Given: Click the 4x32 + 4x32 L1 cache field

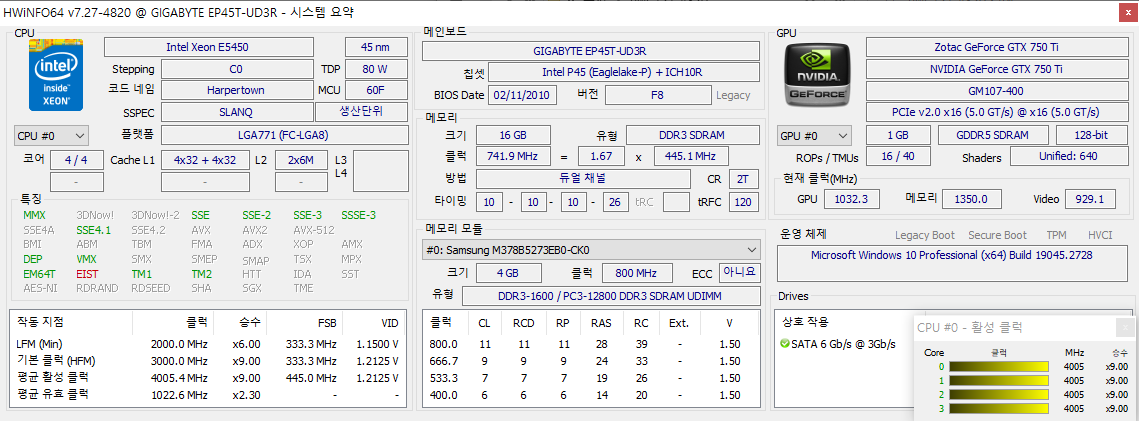Looking at the screenshot, I should coord(205,160).
